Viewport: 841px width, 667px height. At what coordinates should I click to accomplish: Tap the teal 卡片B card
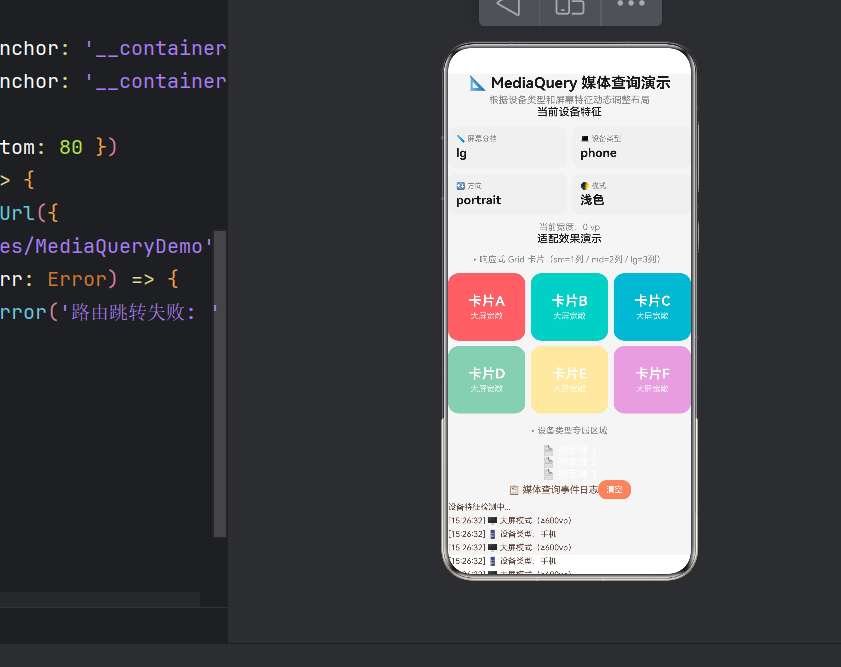coord(569,307)
